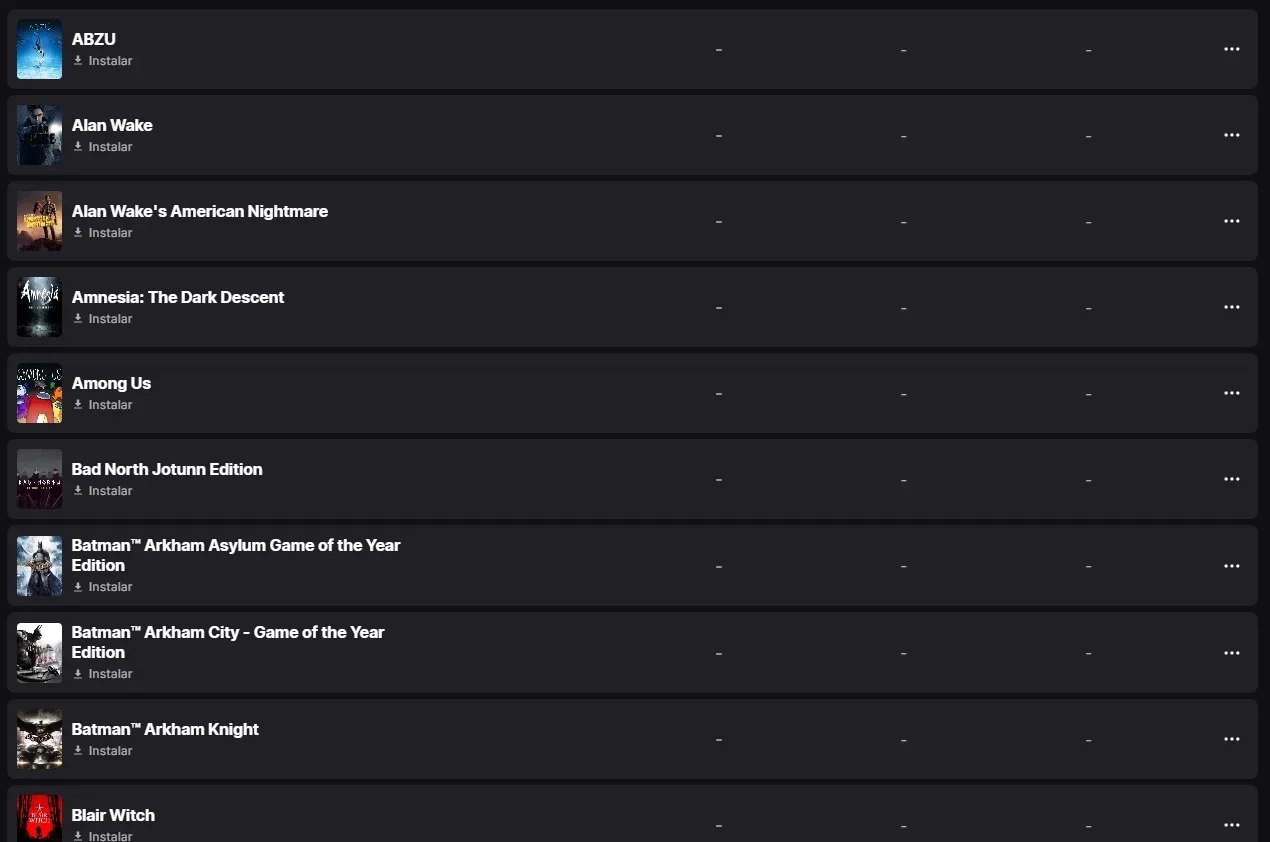Viewport: 1270px width, 842px height.
Task: Open ellipsis menu for Amnesia: The Dark Descent
Action: (1232, 307)
